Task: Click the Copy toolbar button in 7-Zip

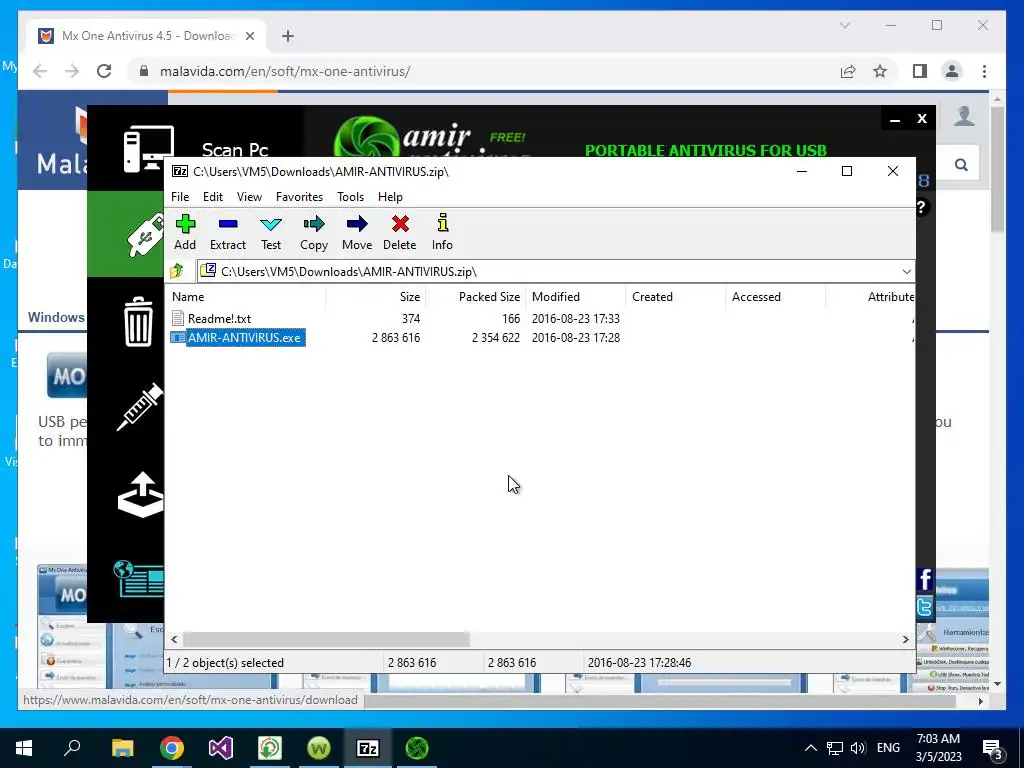Action: coord(313,232)
